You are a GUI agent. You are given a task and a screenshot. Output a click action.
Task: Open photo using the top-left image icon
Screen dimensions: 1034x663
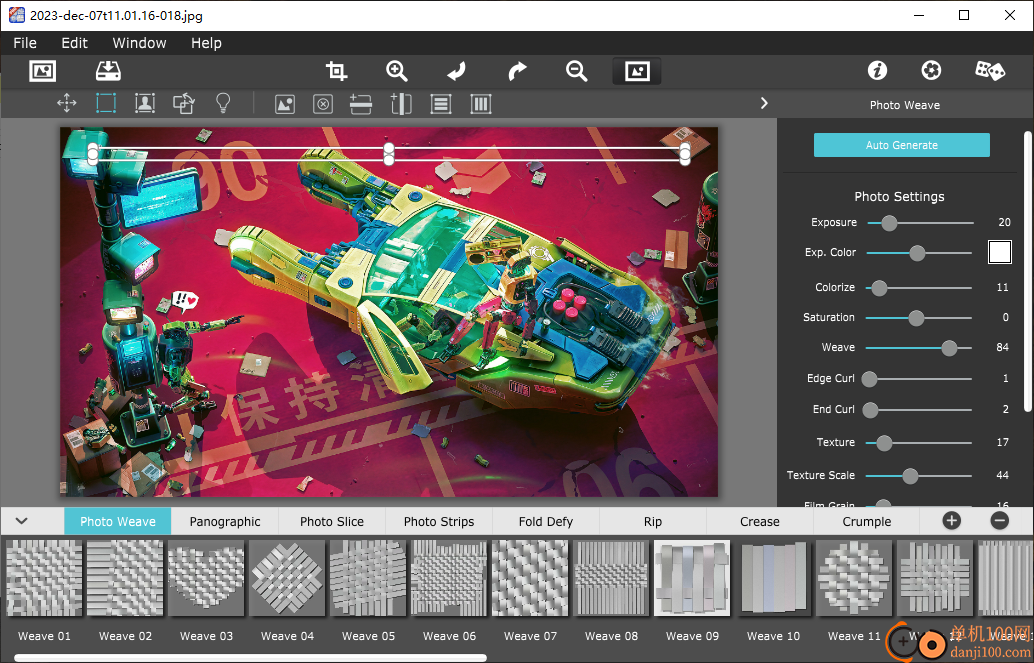tap(43, 71)
